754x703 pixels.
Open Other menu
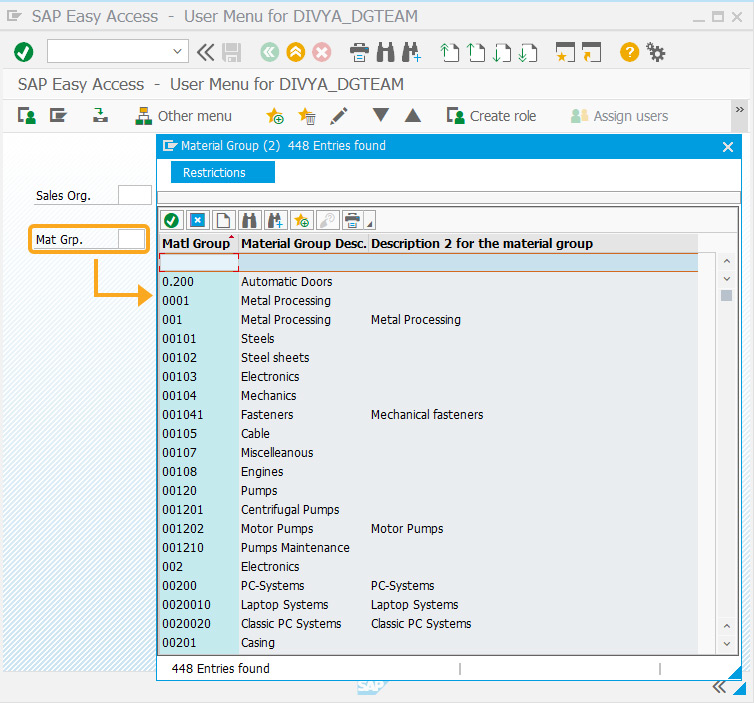click(x=183, y=116)
